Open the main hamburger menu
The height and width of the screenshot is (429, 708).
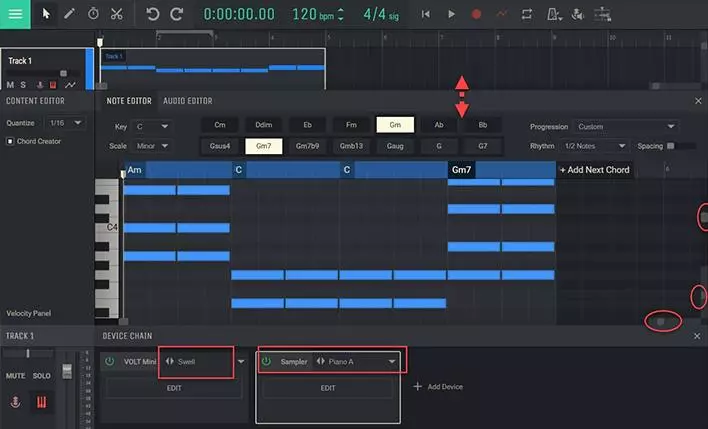15,14
